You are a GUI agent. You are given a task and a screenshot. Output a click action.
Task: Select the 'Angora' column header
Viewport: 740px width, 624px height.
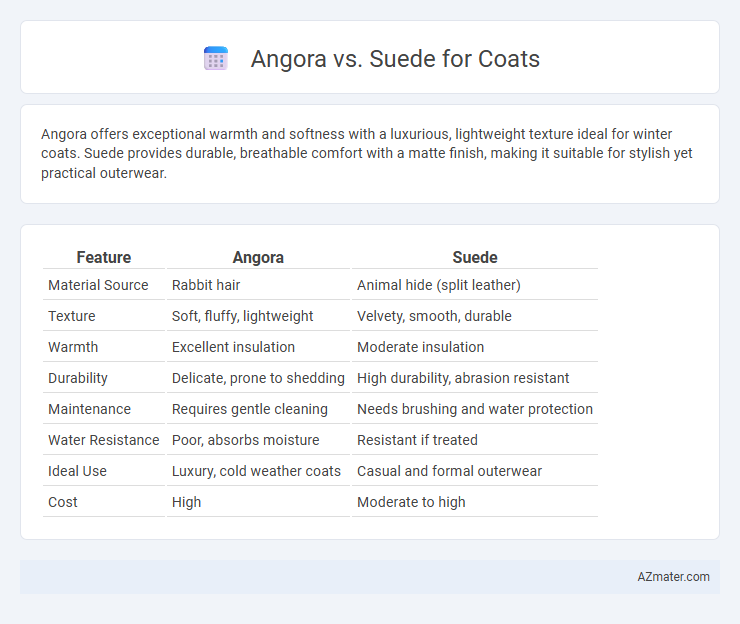[x=258, y=257]
